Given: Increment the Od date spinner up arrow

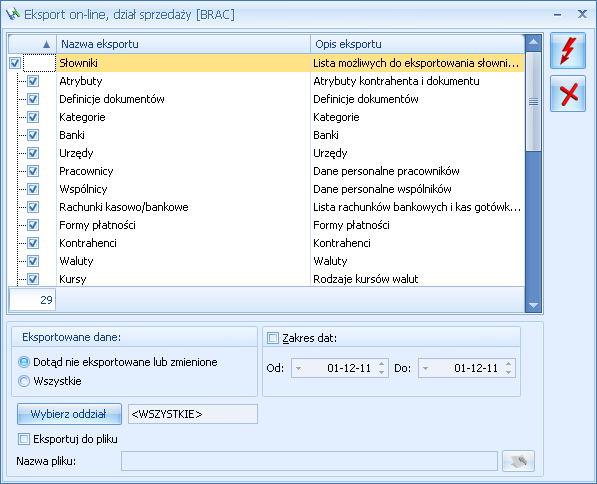Looking at the screenshot, I should click(382, 364).
